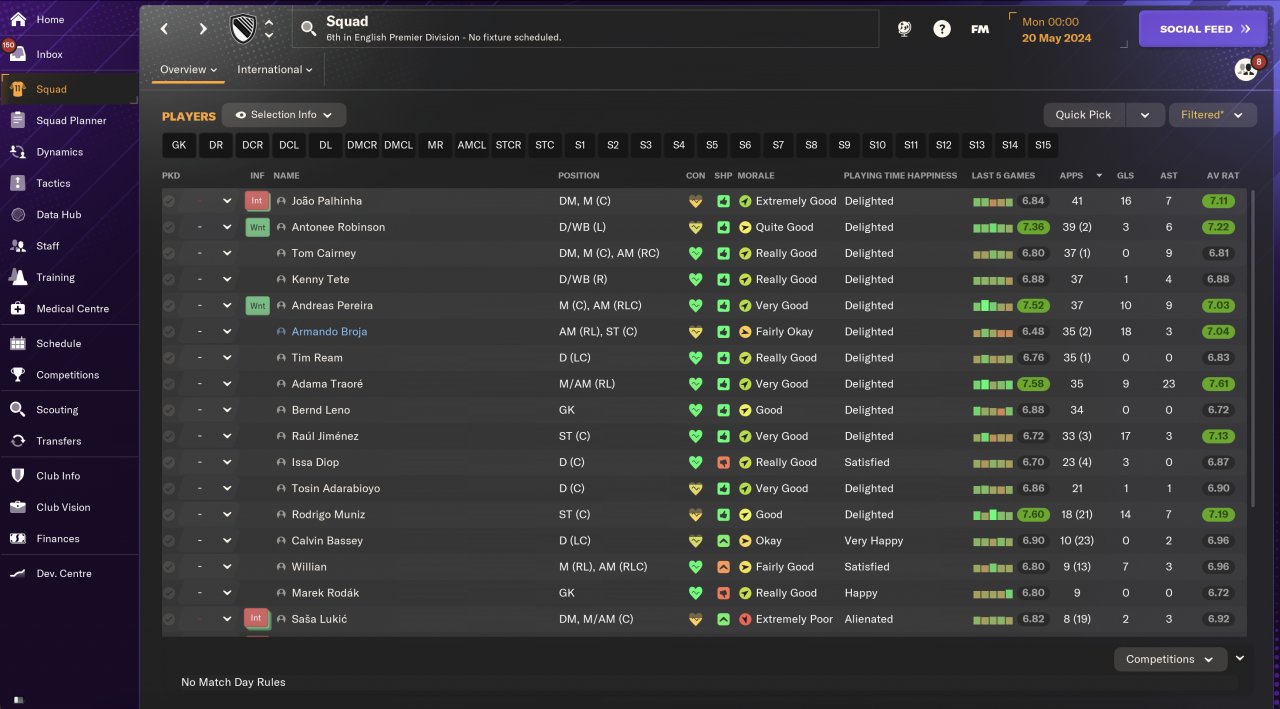
Task: Open the Quick Pick arrow dropdown
Action: [x=1145, y=115]
